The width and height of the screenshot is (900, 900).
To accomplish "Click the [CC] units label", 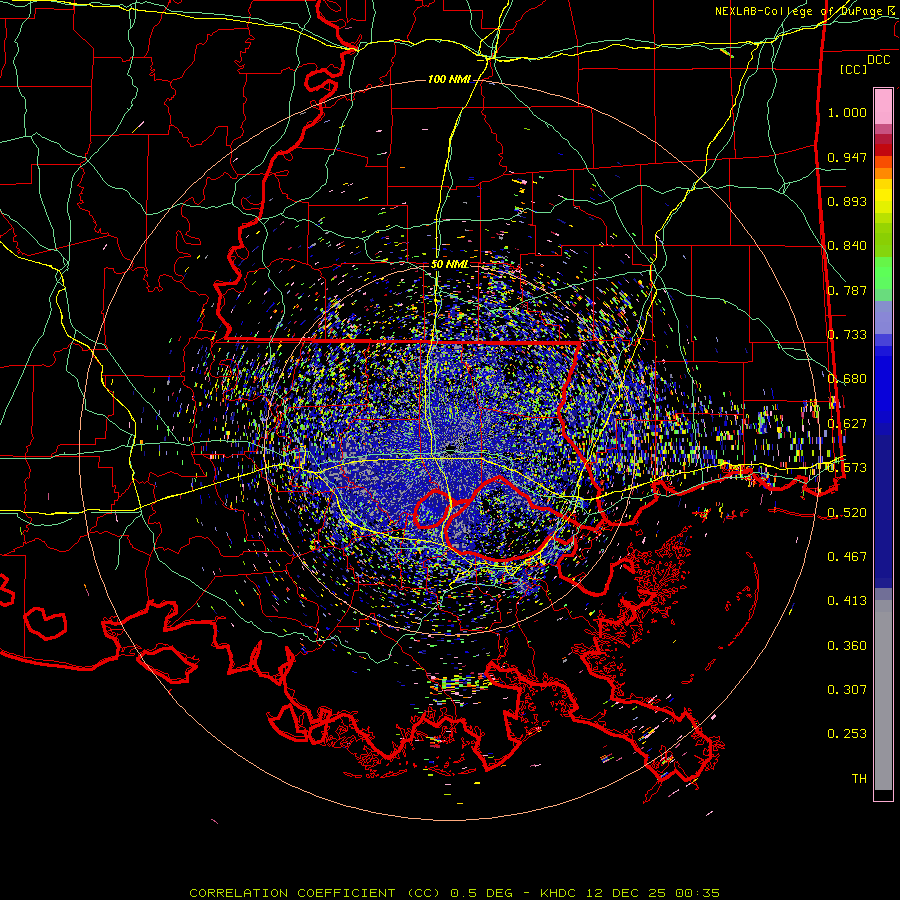I will click(853, 69).
